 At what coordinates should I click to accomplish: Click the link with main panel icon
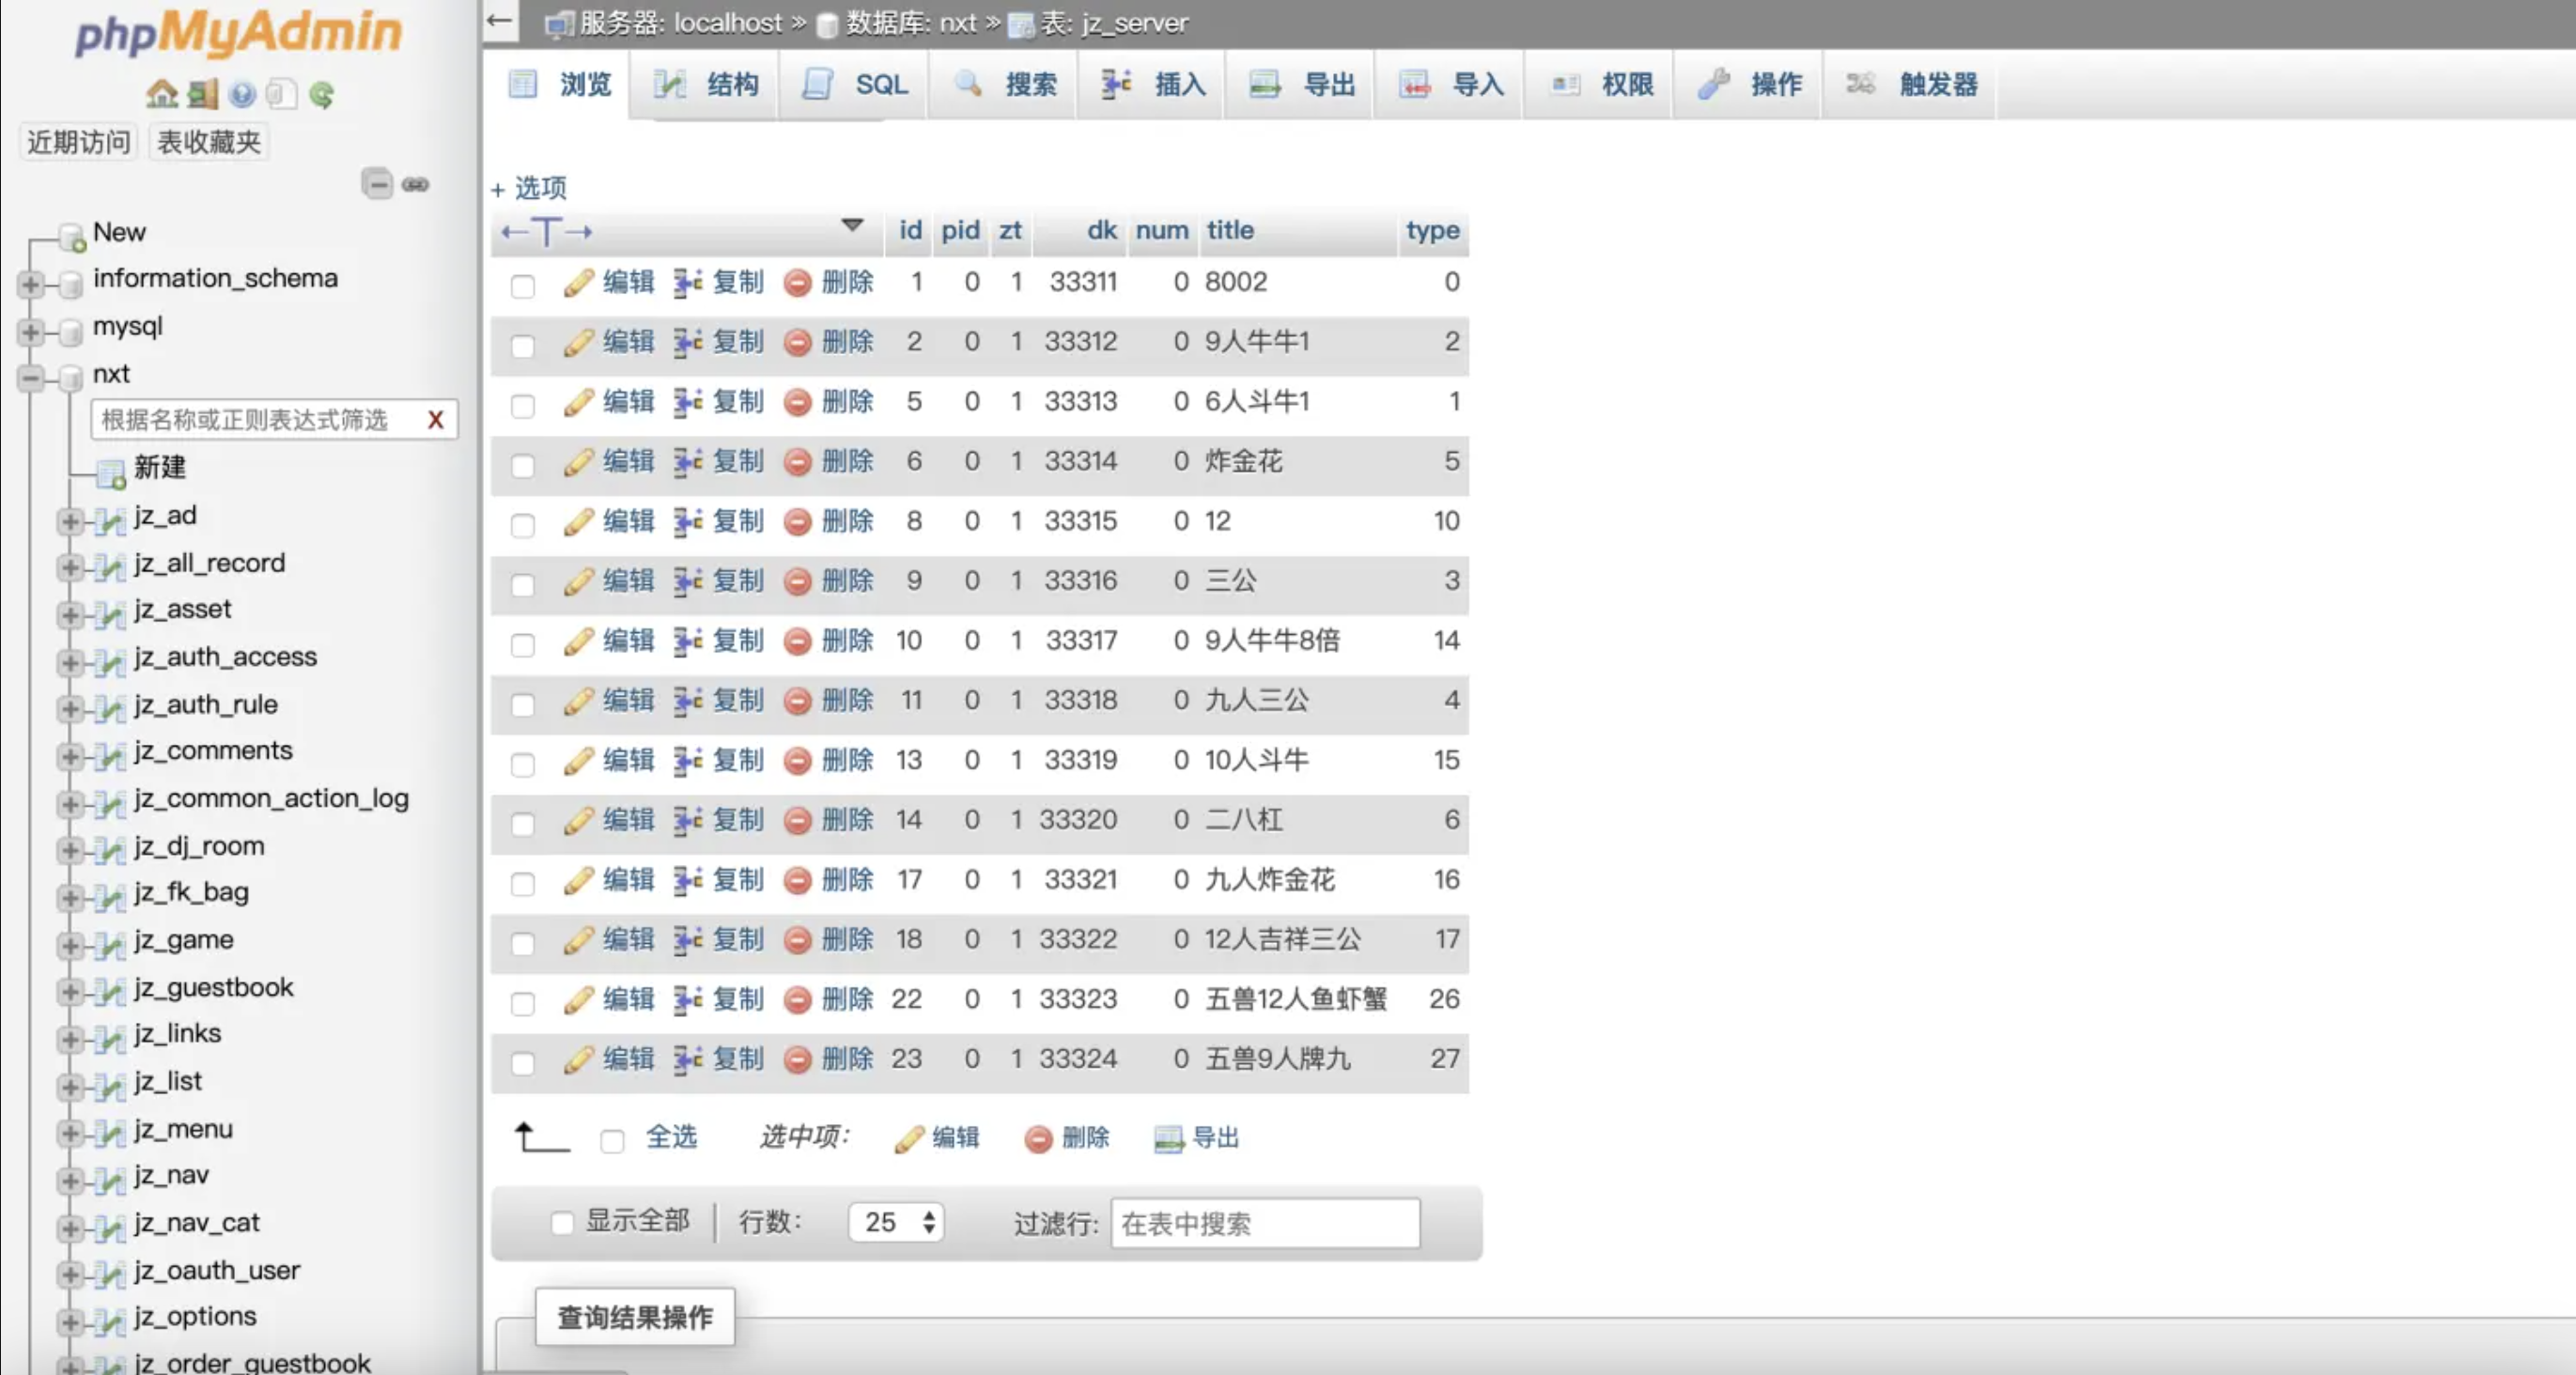pos(415,184)
